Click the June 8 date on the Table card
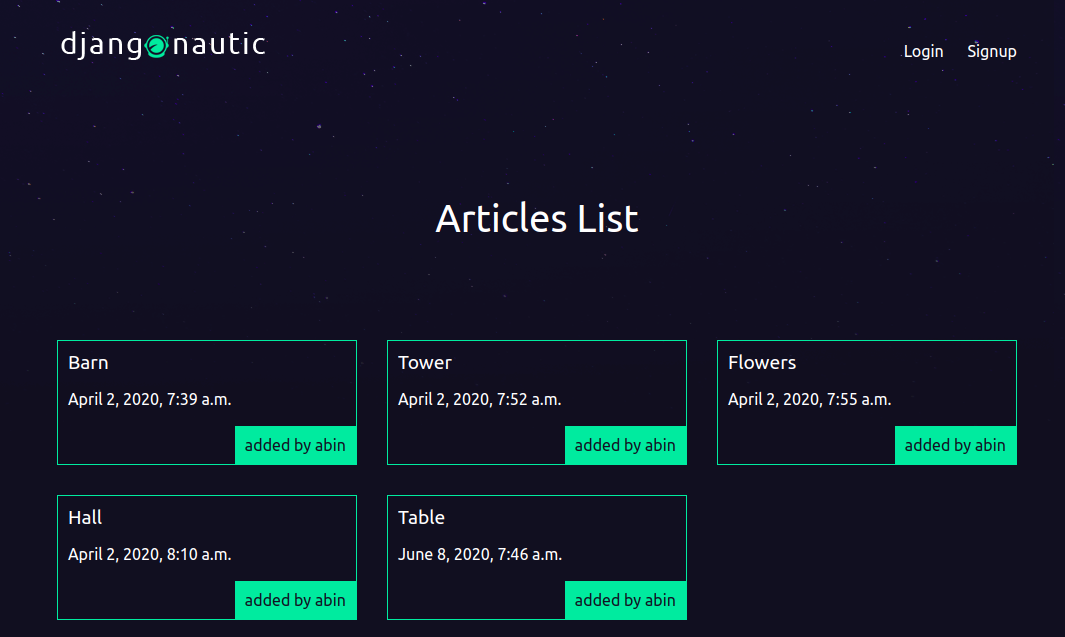Screen dimensions: 1065x637 tap(479, 553)
